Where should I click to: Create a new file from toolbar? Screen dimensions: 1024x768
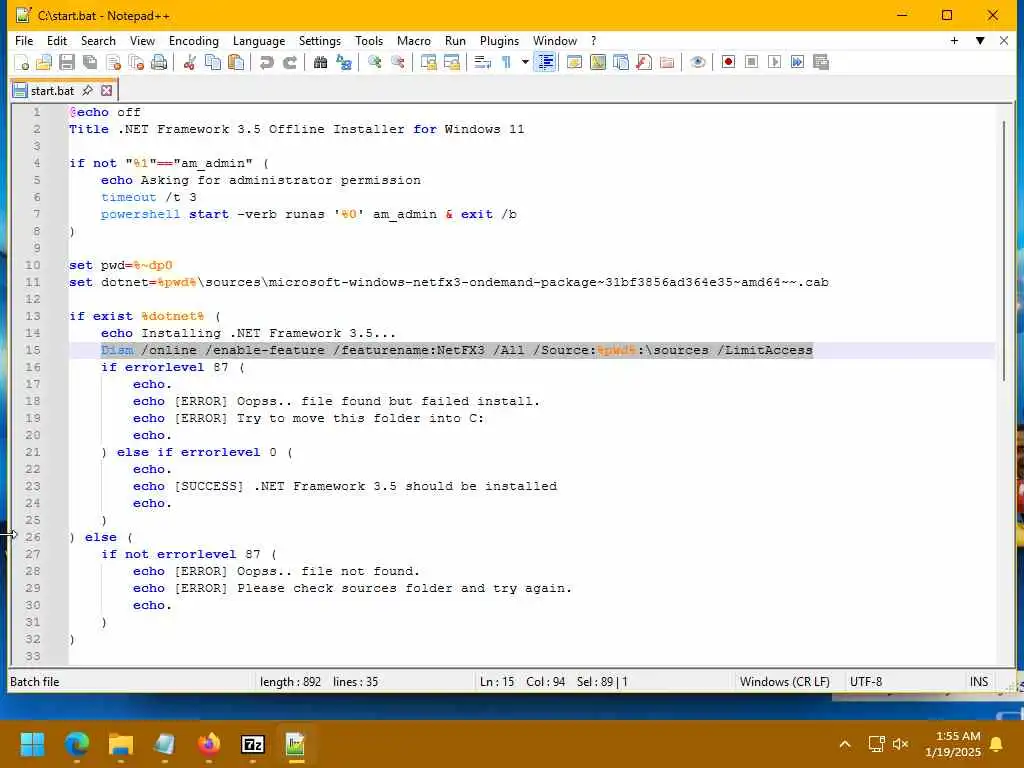click(x=22, y=63)
